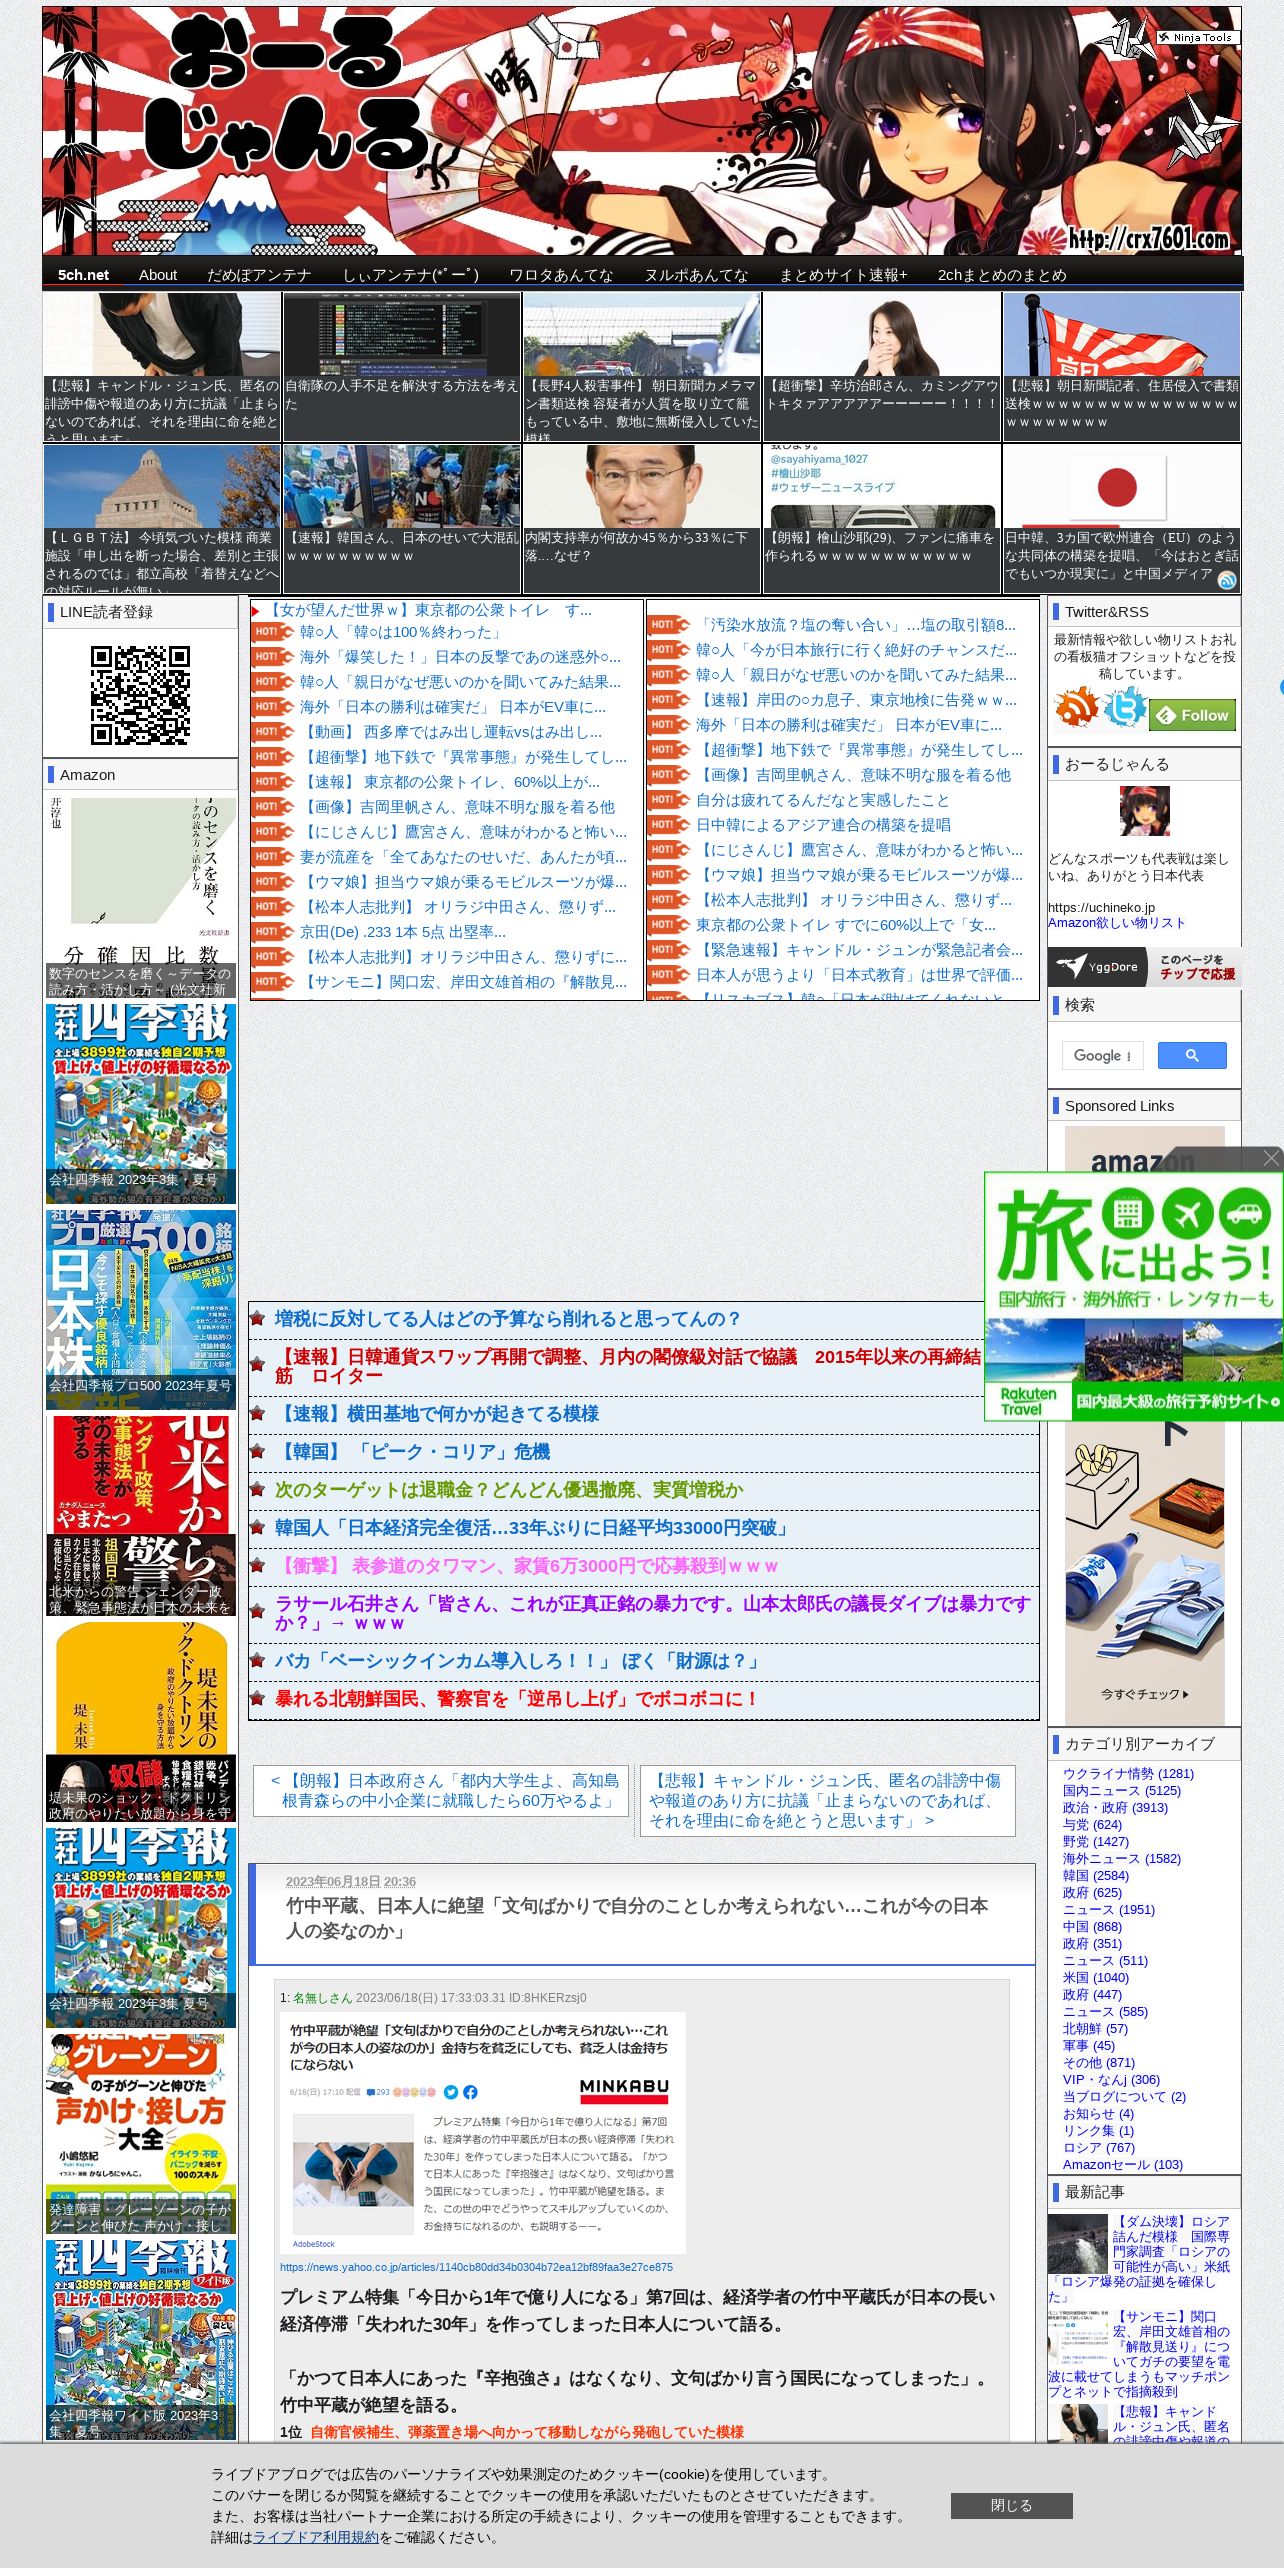Open thumbnail about 内閣支持率 45％から33％
Image resolution: width=1284 pixels, height=2568 pixels.
[642, 519]
